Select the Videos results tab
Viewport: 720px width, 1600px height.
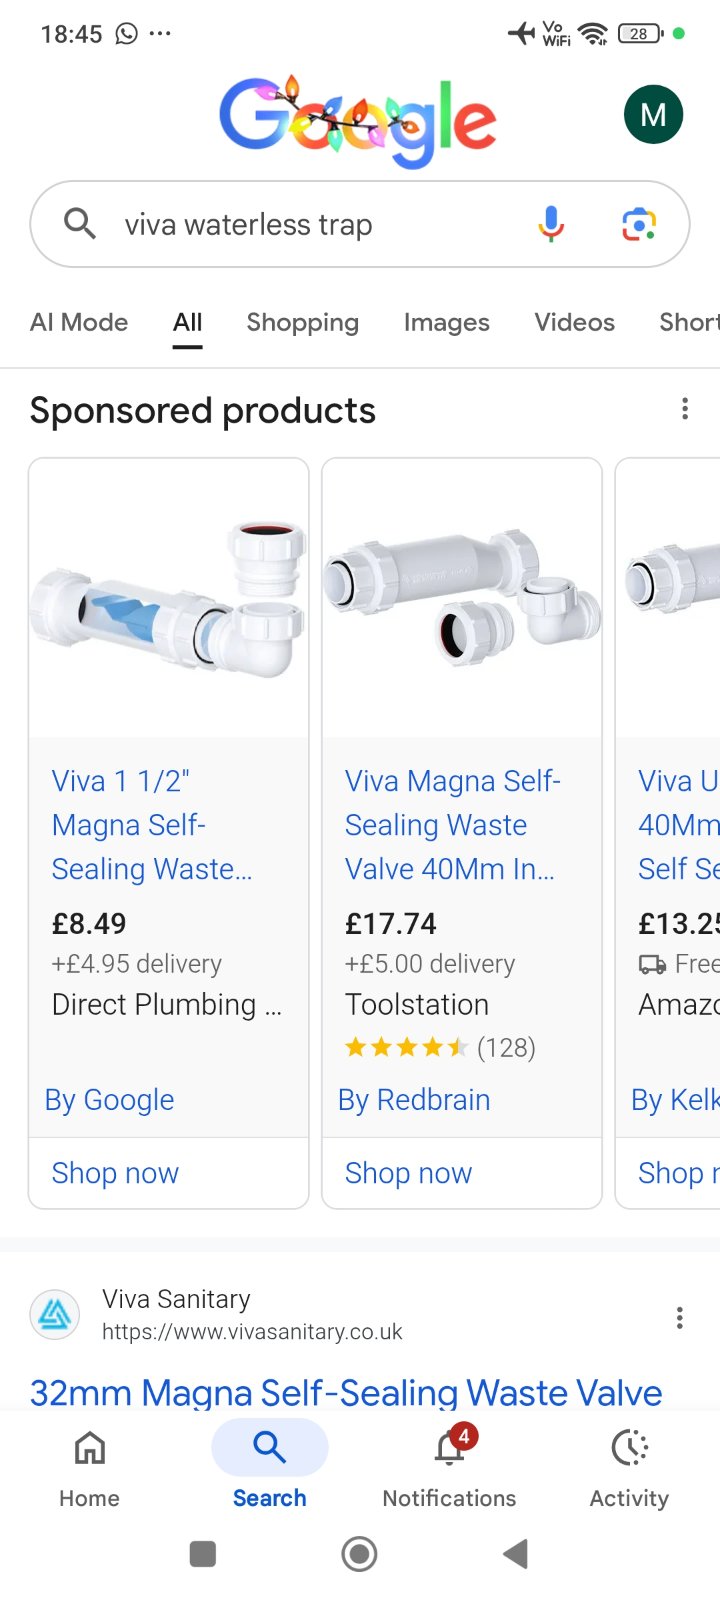coord(574,322)
